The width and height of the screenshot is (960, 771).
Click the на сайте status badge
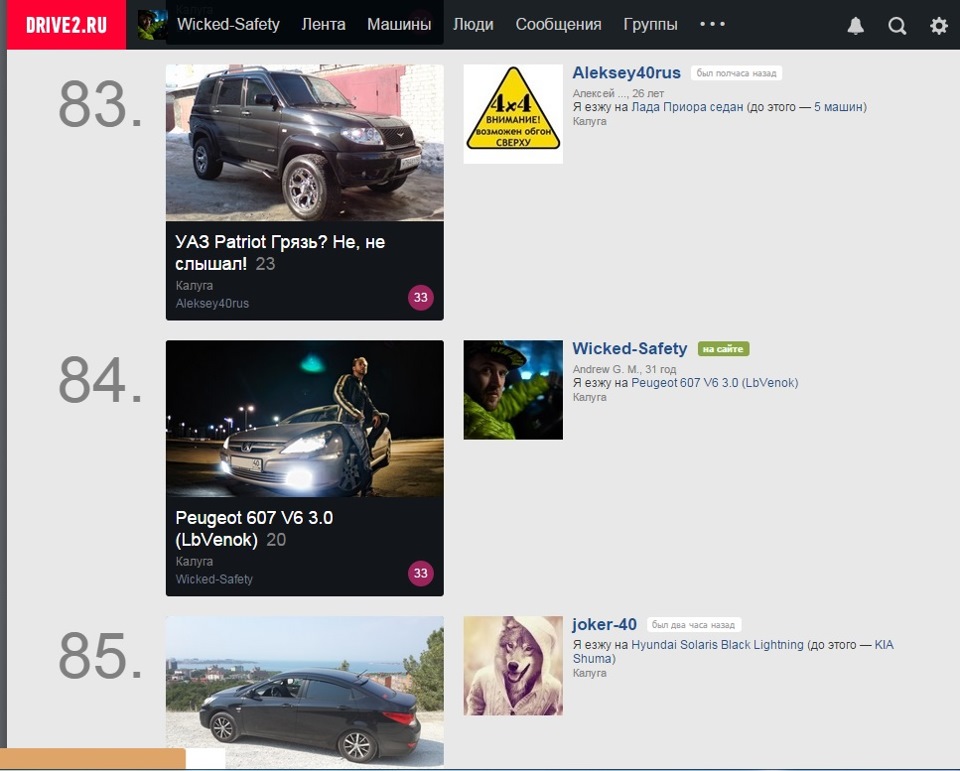(723, 349)
